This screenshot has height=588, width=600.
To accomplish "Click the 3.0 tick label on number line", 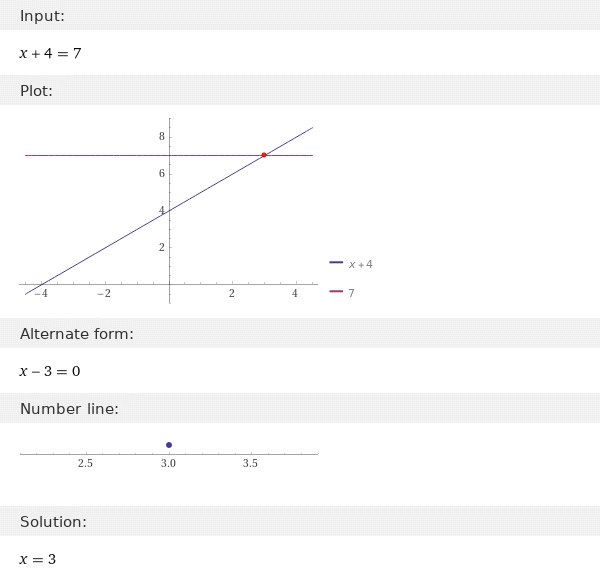I will (168, 464).
